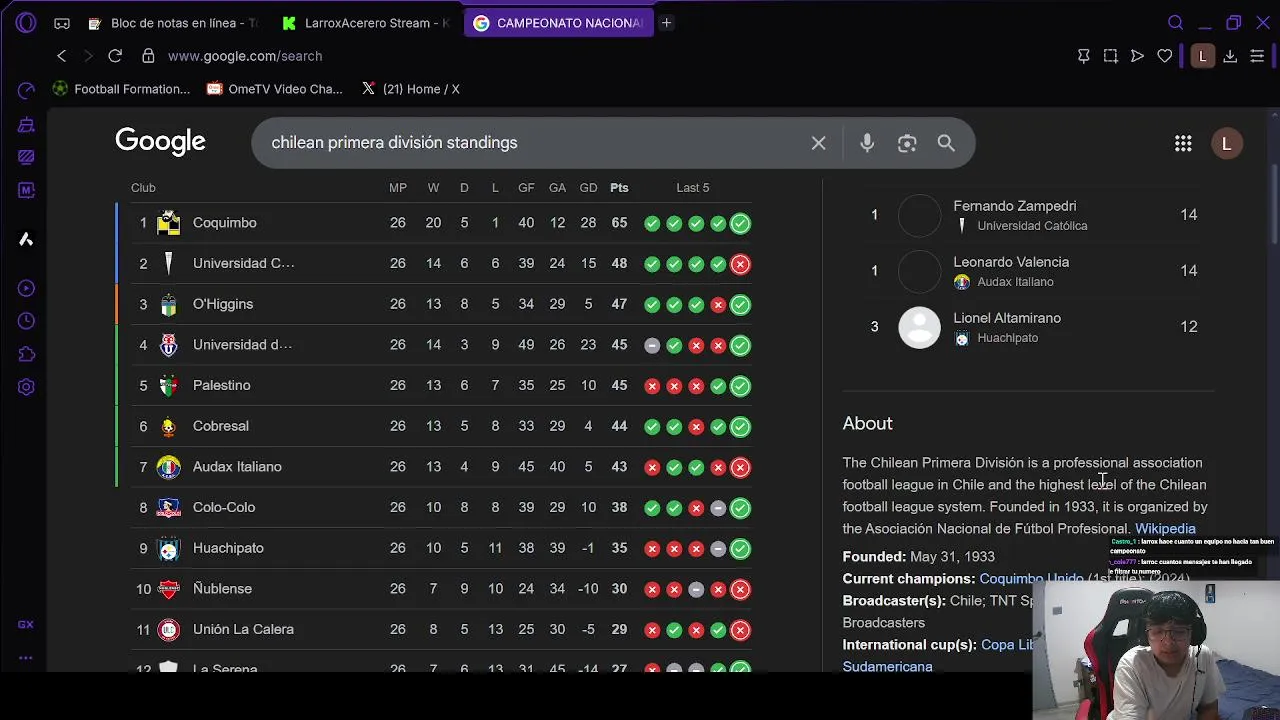1280x720 pixels.
Task: Open Extensions puzzle icon in sidebar
Action: tap(26, 354)
